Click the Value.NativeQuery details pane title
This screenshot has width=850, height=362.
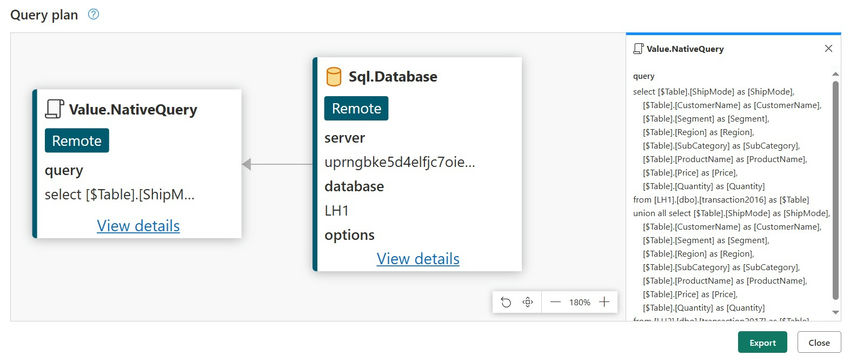685,49
